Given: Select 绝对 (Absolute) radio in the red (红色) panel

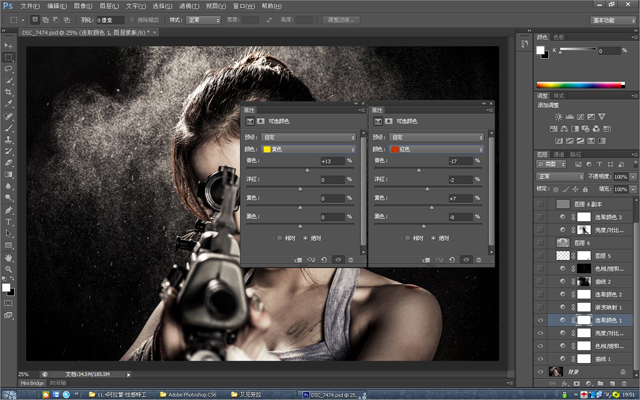Looking at the screenshot, I should 431,238.
